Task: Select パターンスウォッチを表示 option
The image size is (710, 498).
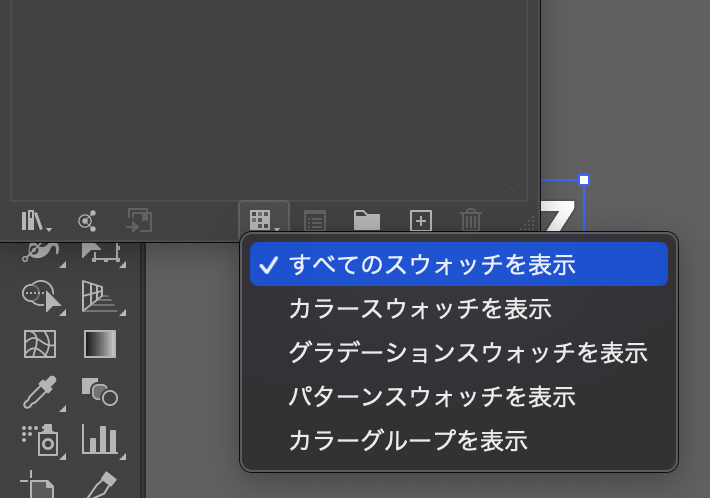Action: click(x=459, y=397)
